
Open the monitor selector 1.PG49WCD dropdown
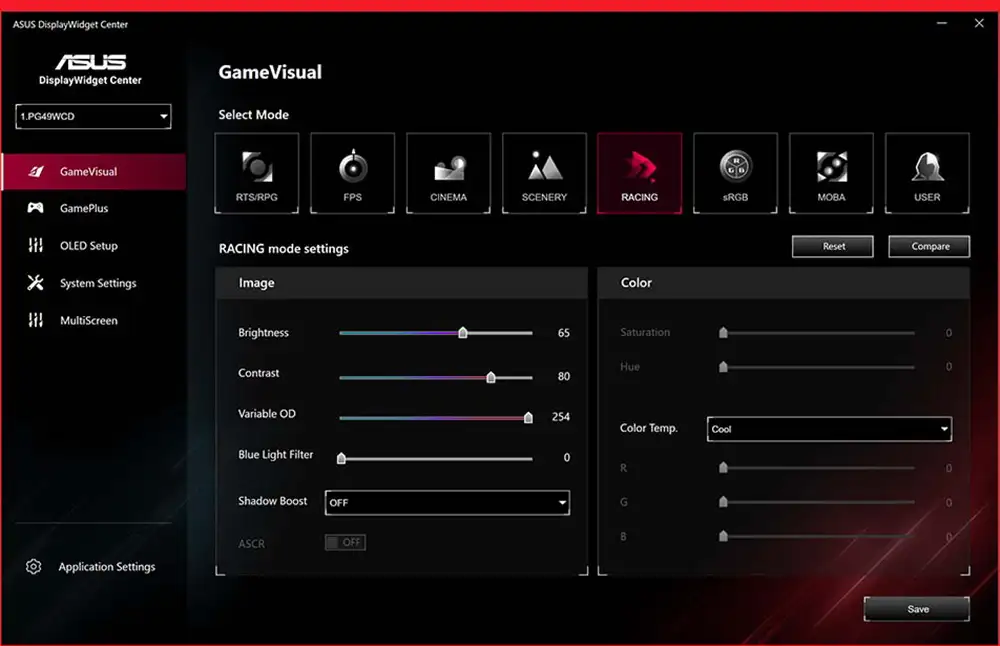coord(94,117)
